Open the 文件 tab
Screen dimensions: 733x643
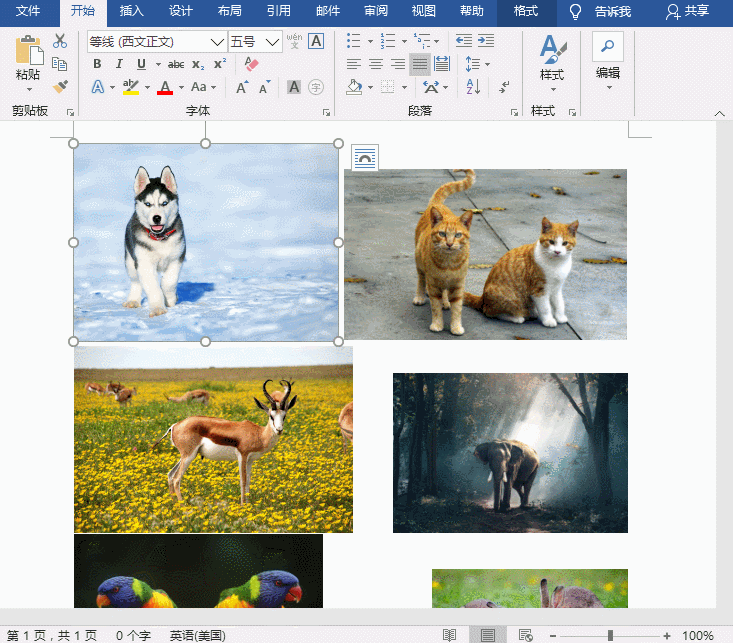(28, 11)
